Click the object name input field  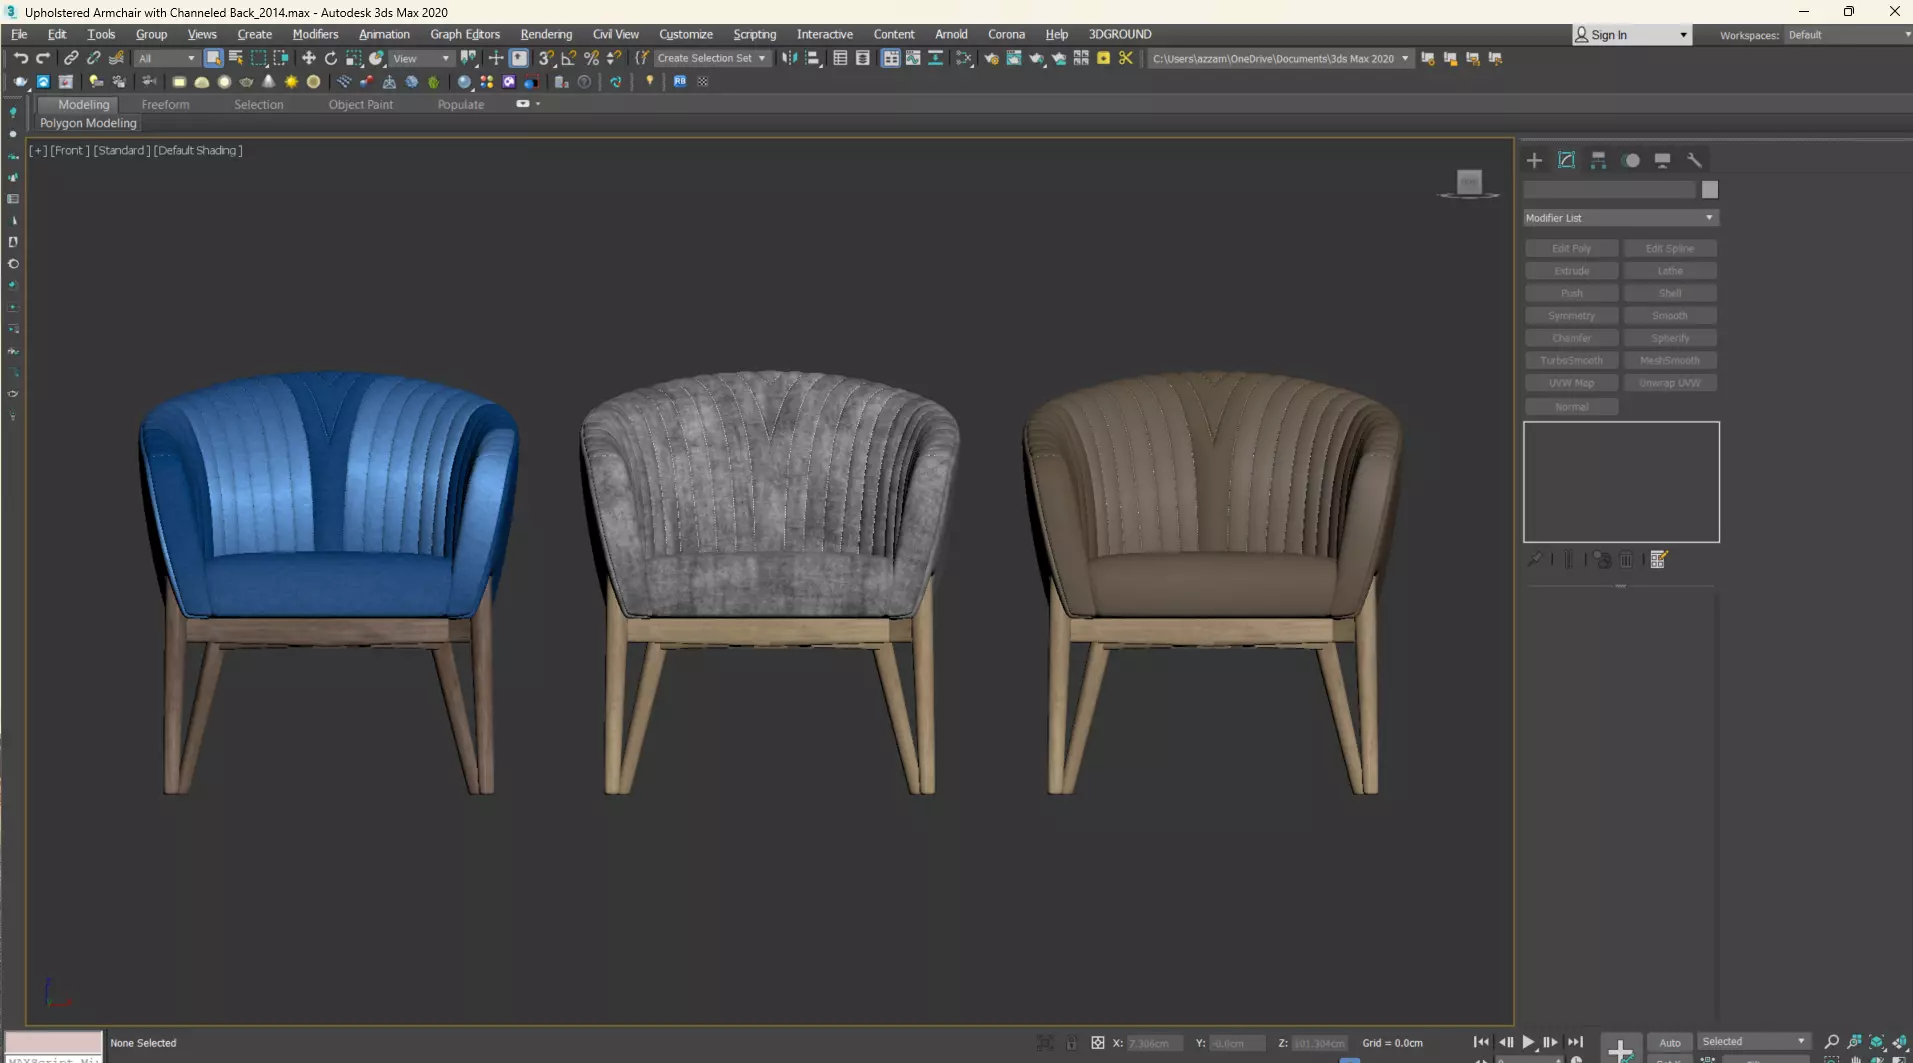coord(1609,190)
